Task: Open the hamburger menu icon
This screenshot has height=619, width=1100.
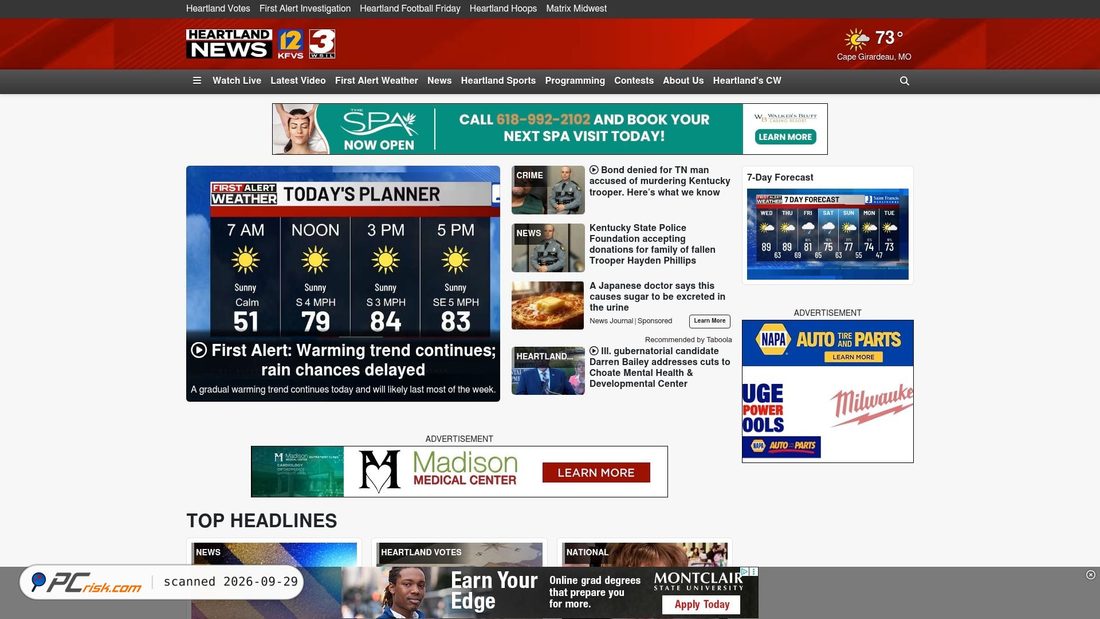Action: (197, 81)
